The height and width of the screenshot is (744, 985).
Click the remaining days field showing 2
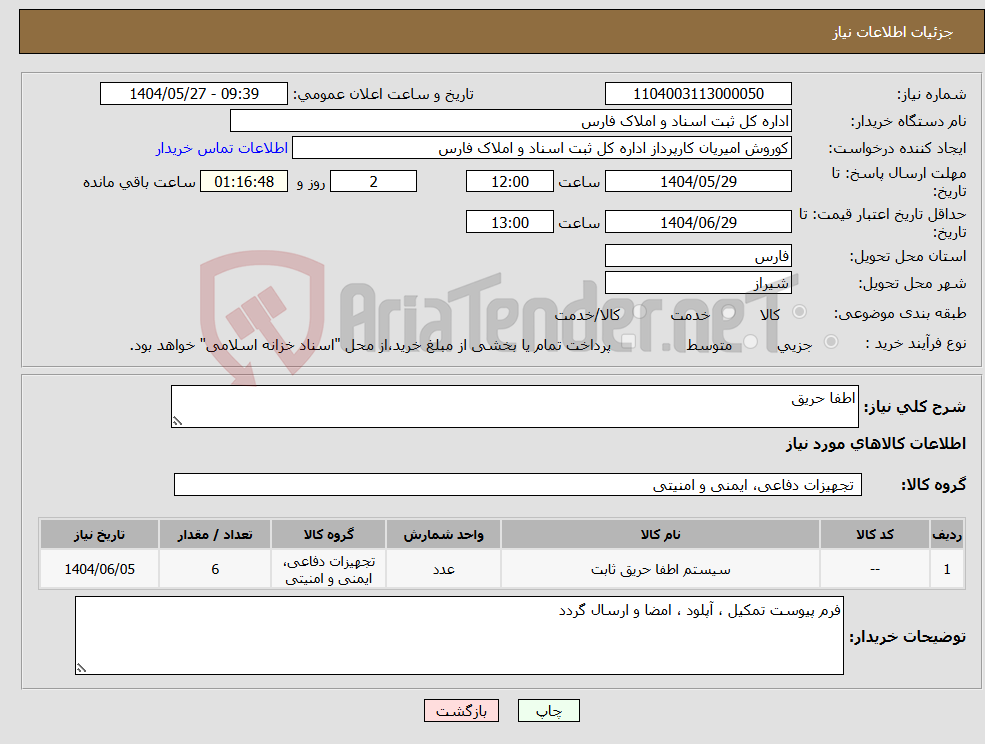tap(373, 182)
